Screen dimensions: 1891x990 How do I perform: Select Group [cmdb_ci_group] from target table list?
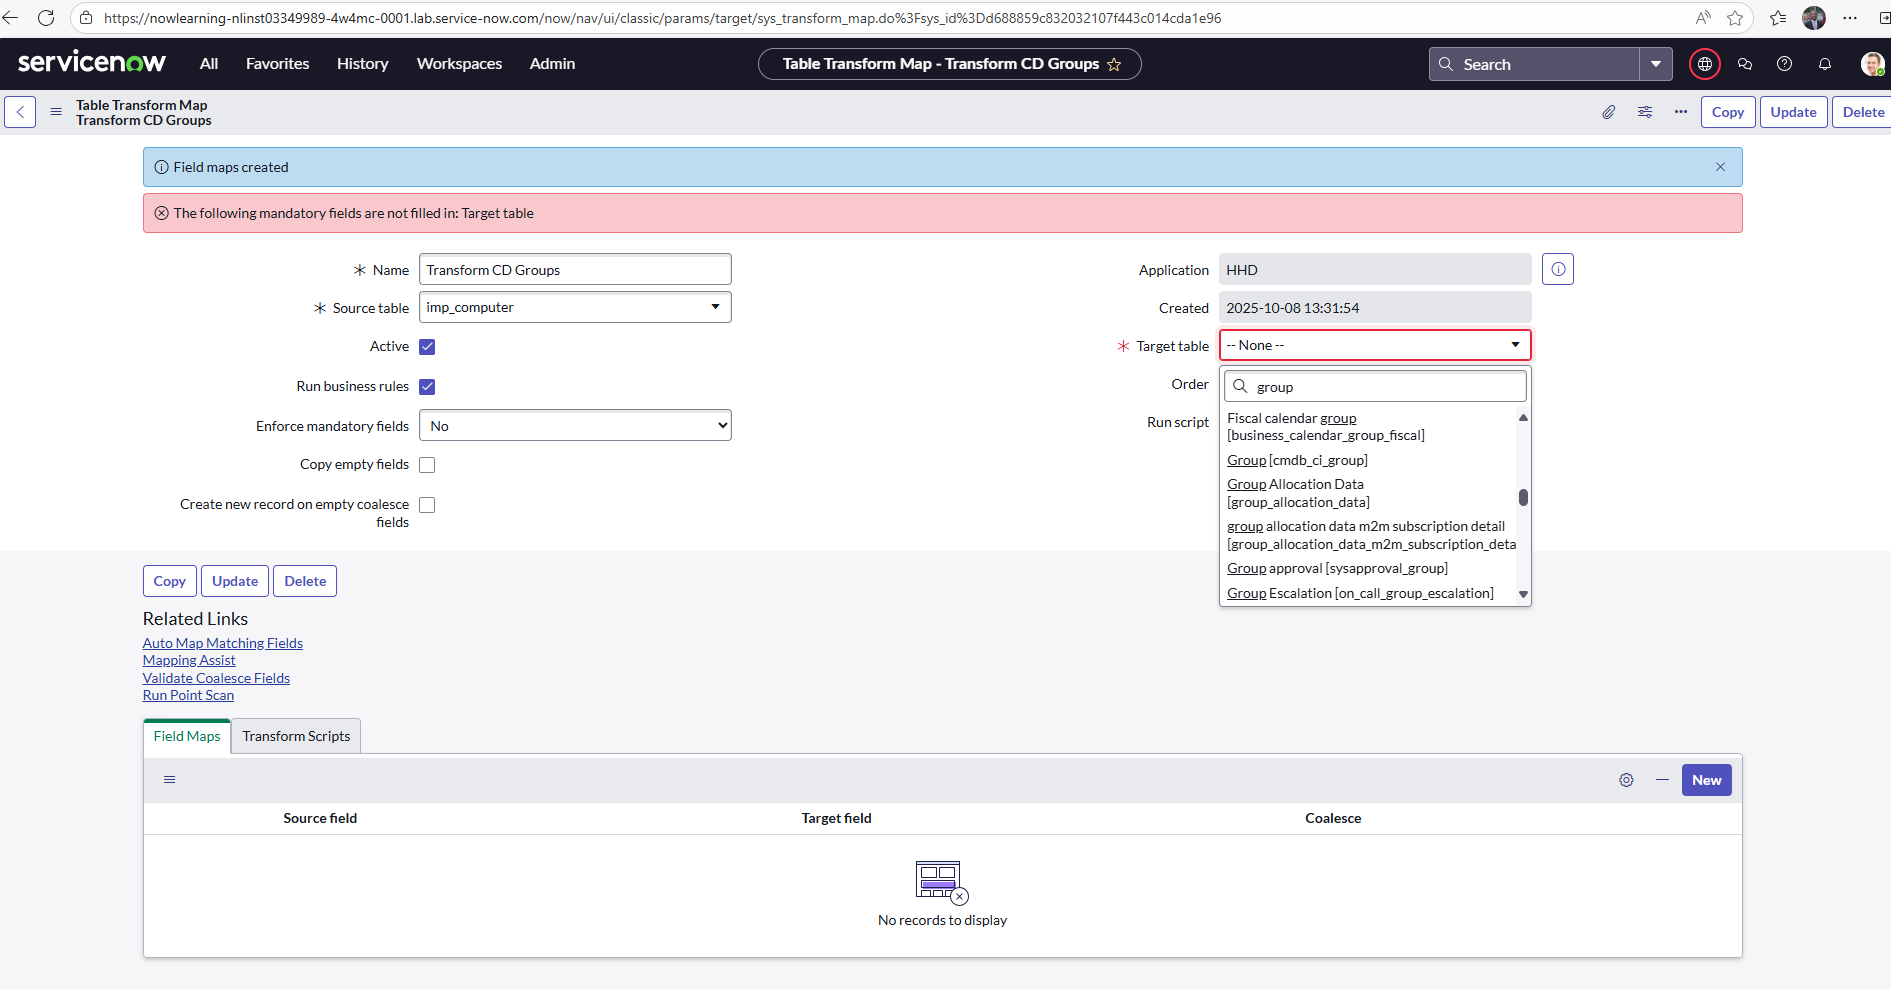tap(1297, 460)
